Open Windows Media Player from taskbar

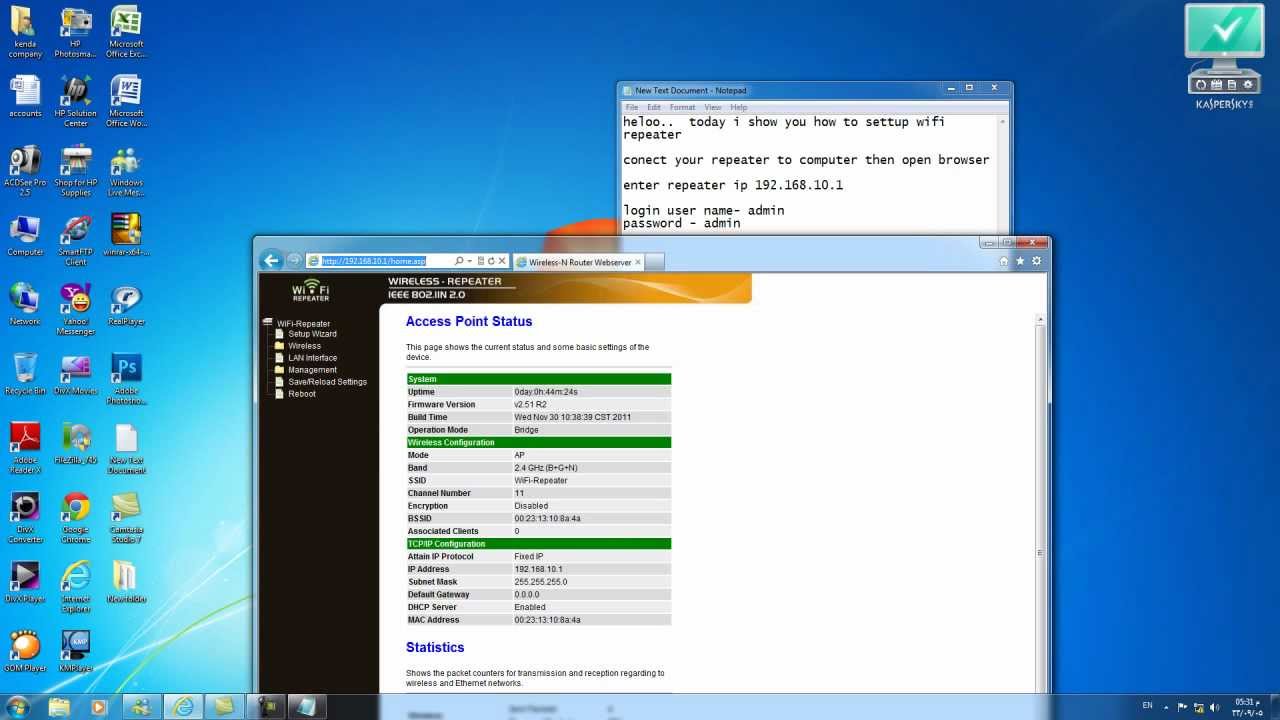(x=98, y=706)
